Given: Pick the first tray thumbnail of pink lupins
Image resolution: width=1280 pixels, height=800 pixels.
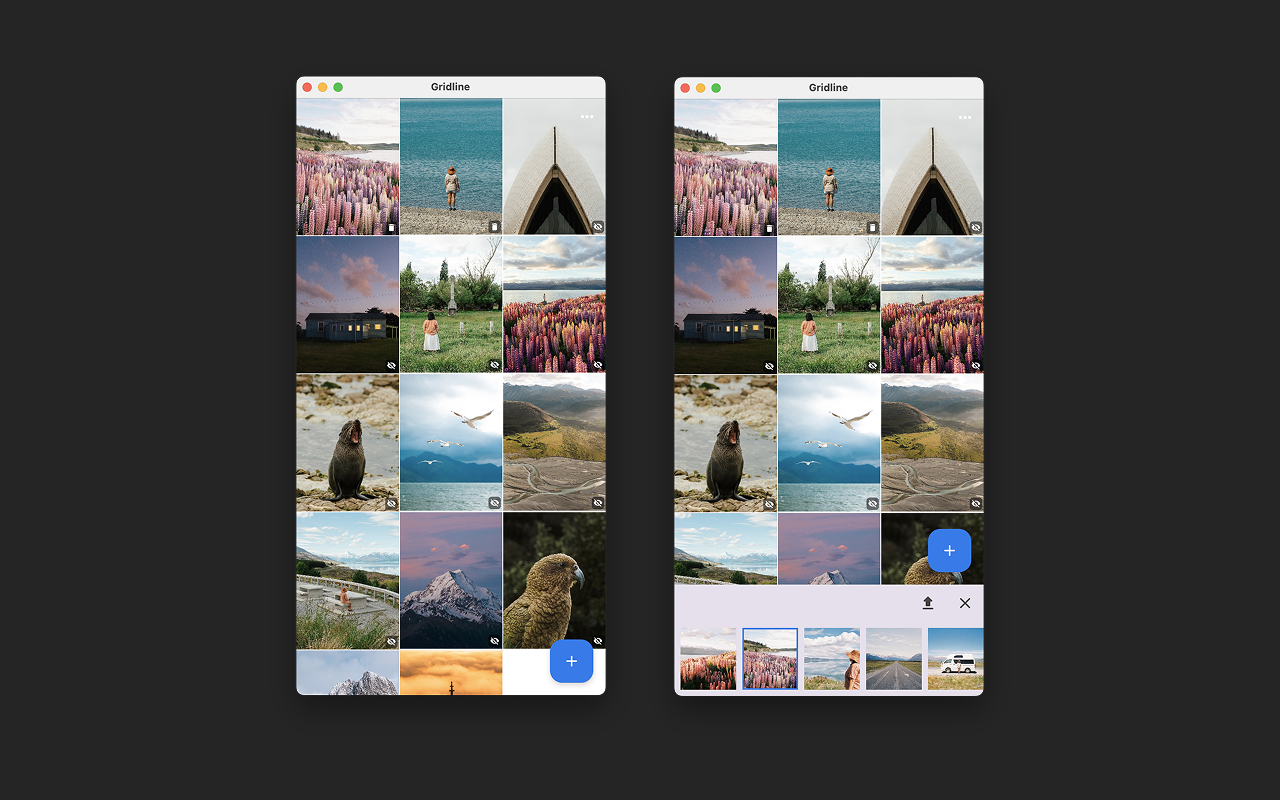Looking at the screenshot, I should click(x=708, y=659).
